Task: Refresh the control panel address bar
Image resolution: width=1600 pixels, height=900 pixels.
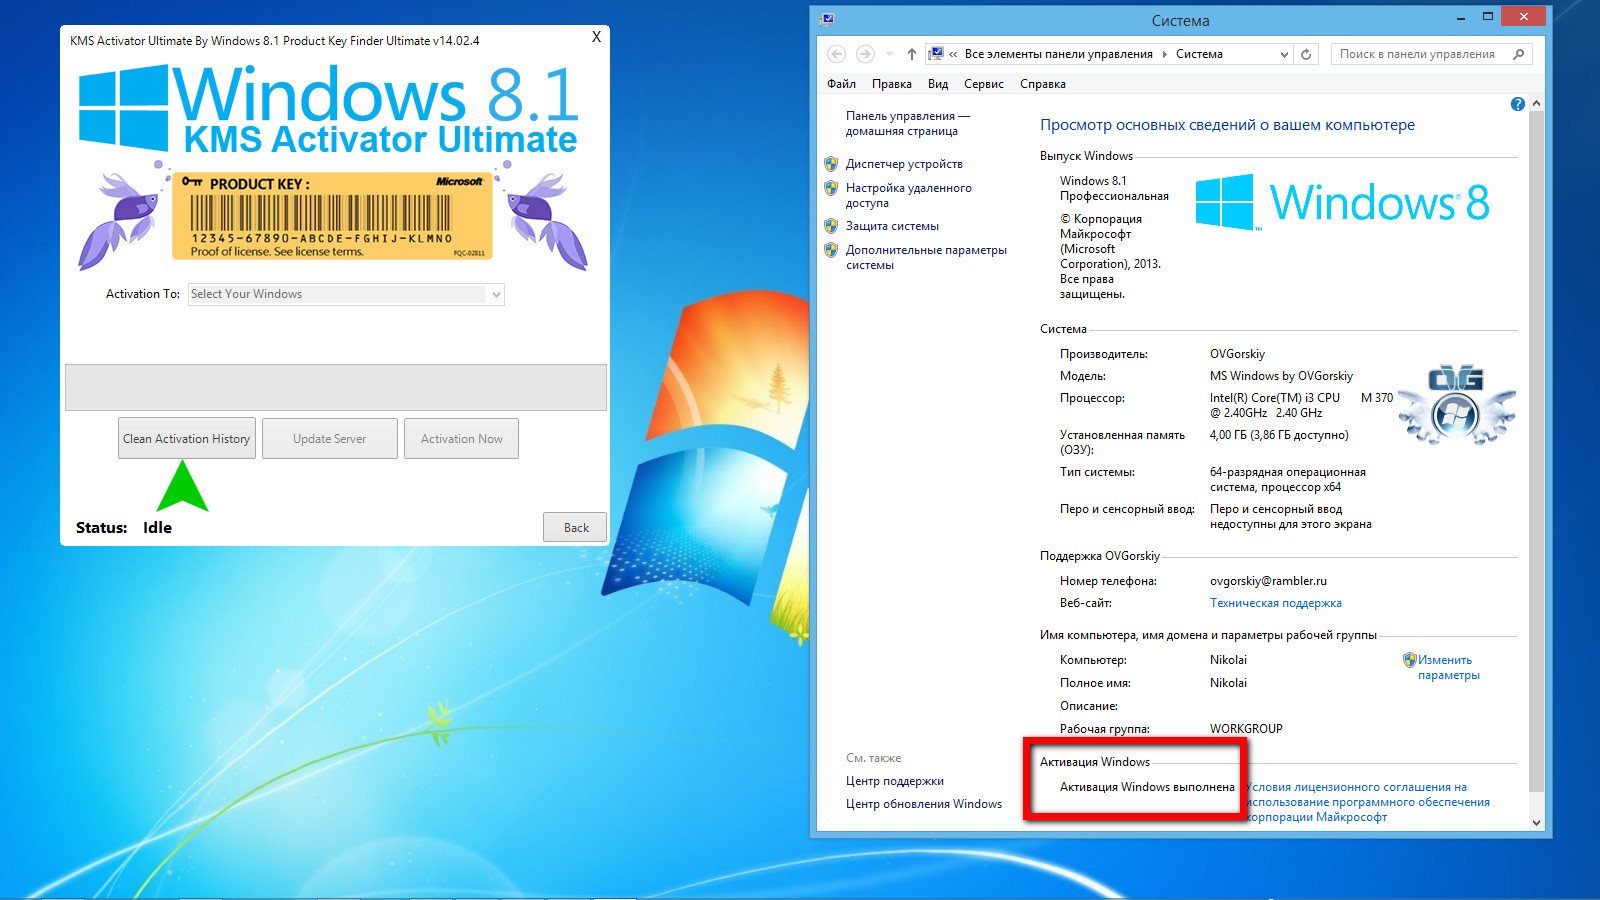Action: pyautogui.click(x=1306, y=54)
